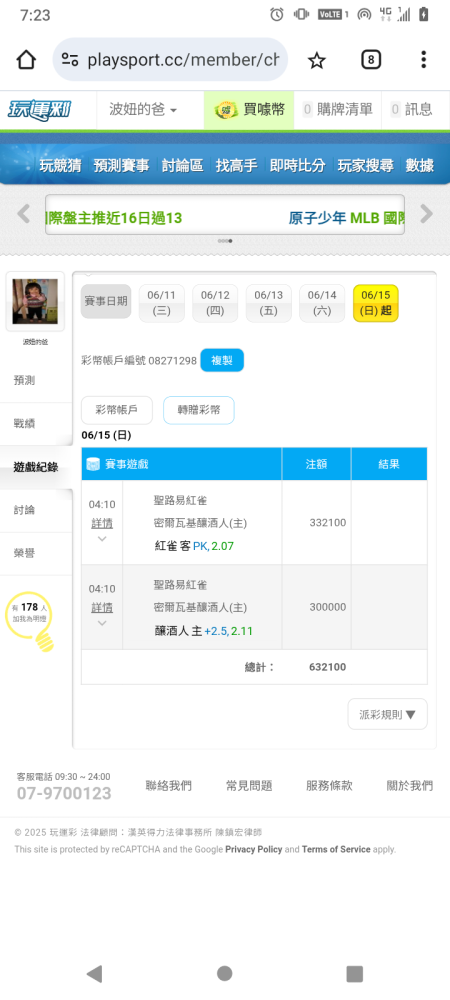Click the blue 複製 button

pos(222,360)
